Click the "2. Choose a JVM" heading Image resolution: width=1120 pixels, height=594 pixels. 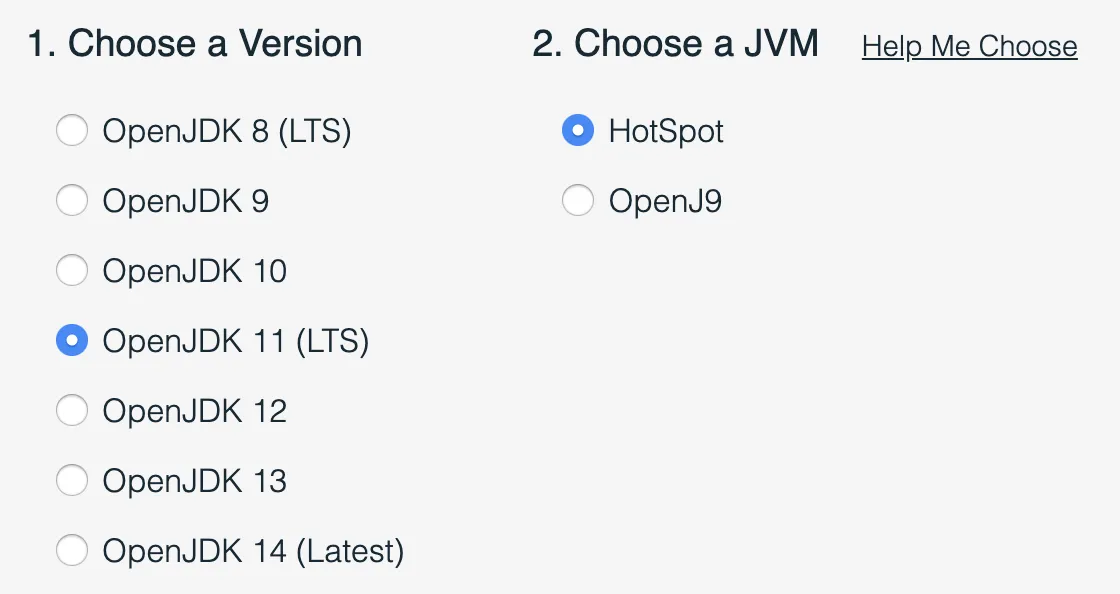pyautogui.click(x=675, y=44)
